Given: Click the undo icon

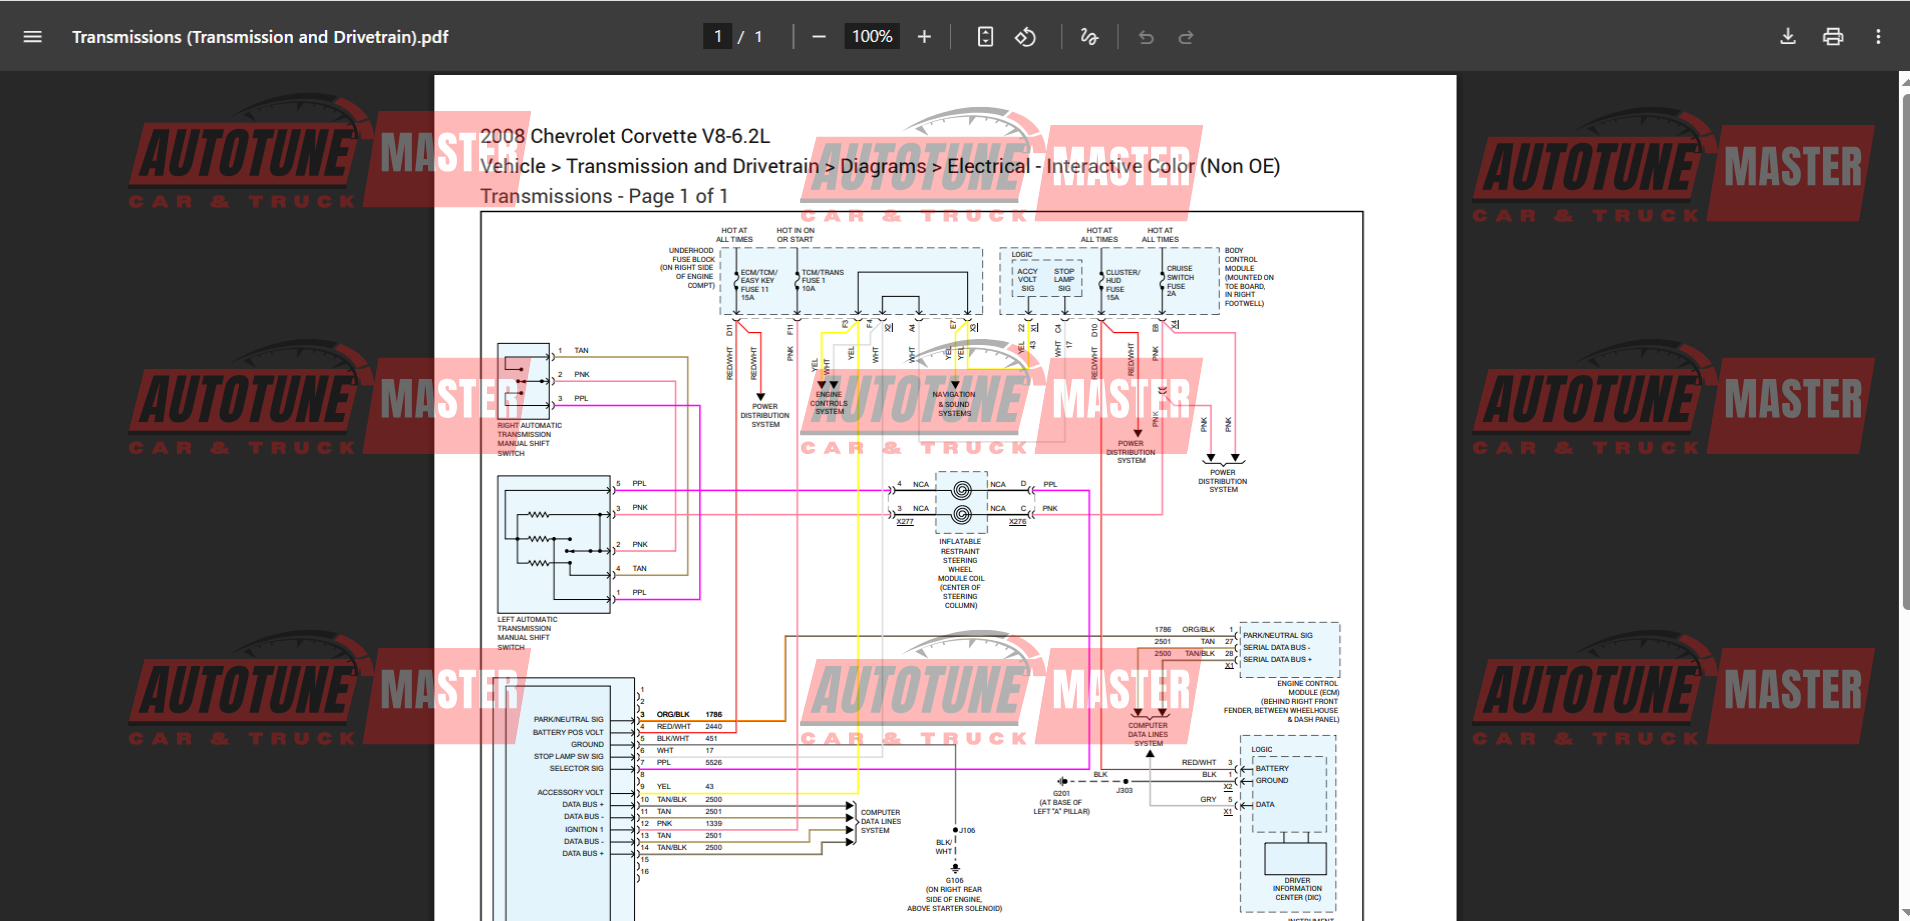Looking at the screenshot, I should pos(1145,36).
